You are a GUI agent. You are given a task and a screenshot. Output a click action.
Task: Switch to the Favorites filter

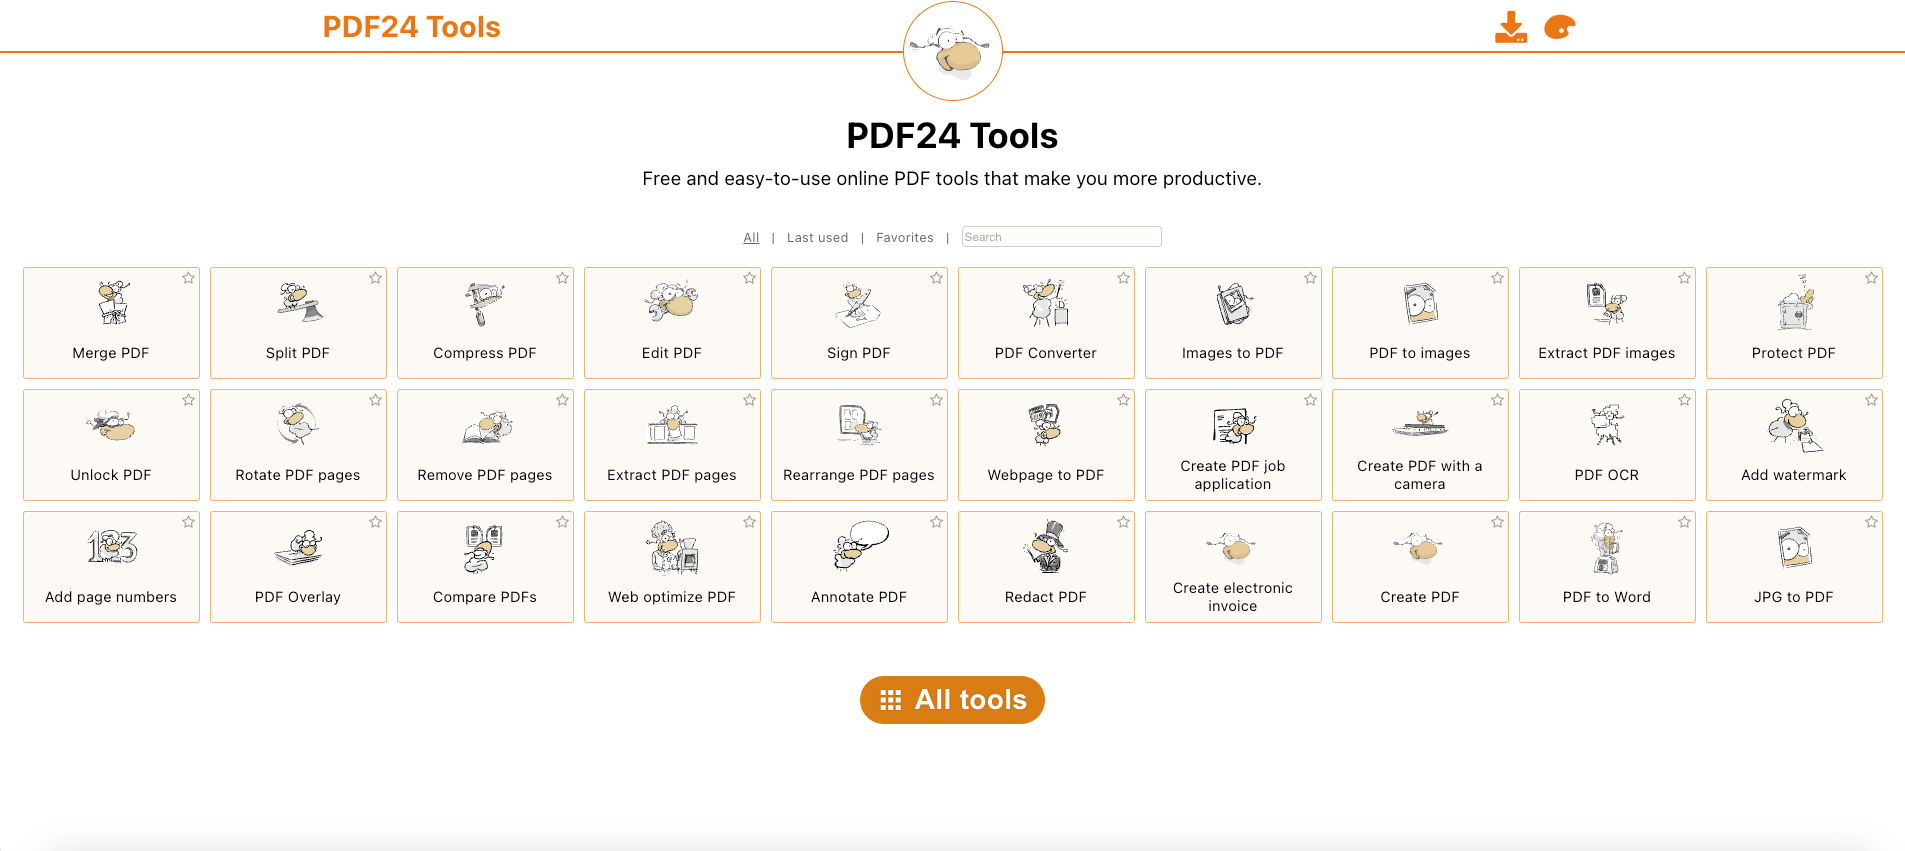(x=905, y=238)
